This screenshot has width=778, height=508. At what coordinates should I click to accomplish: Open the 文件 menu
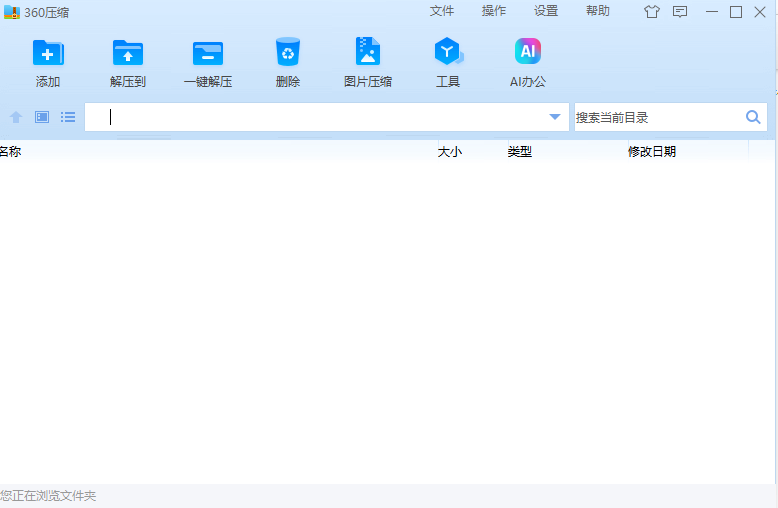click(x=442, y=11)
